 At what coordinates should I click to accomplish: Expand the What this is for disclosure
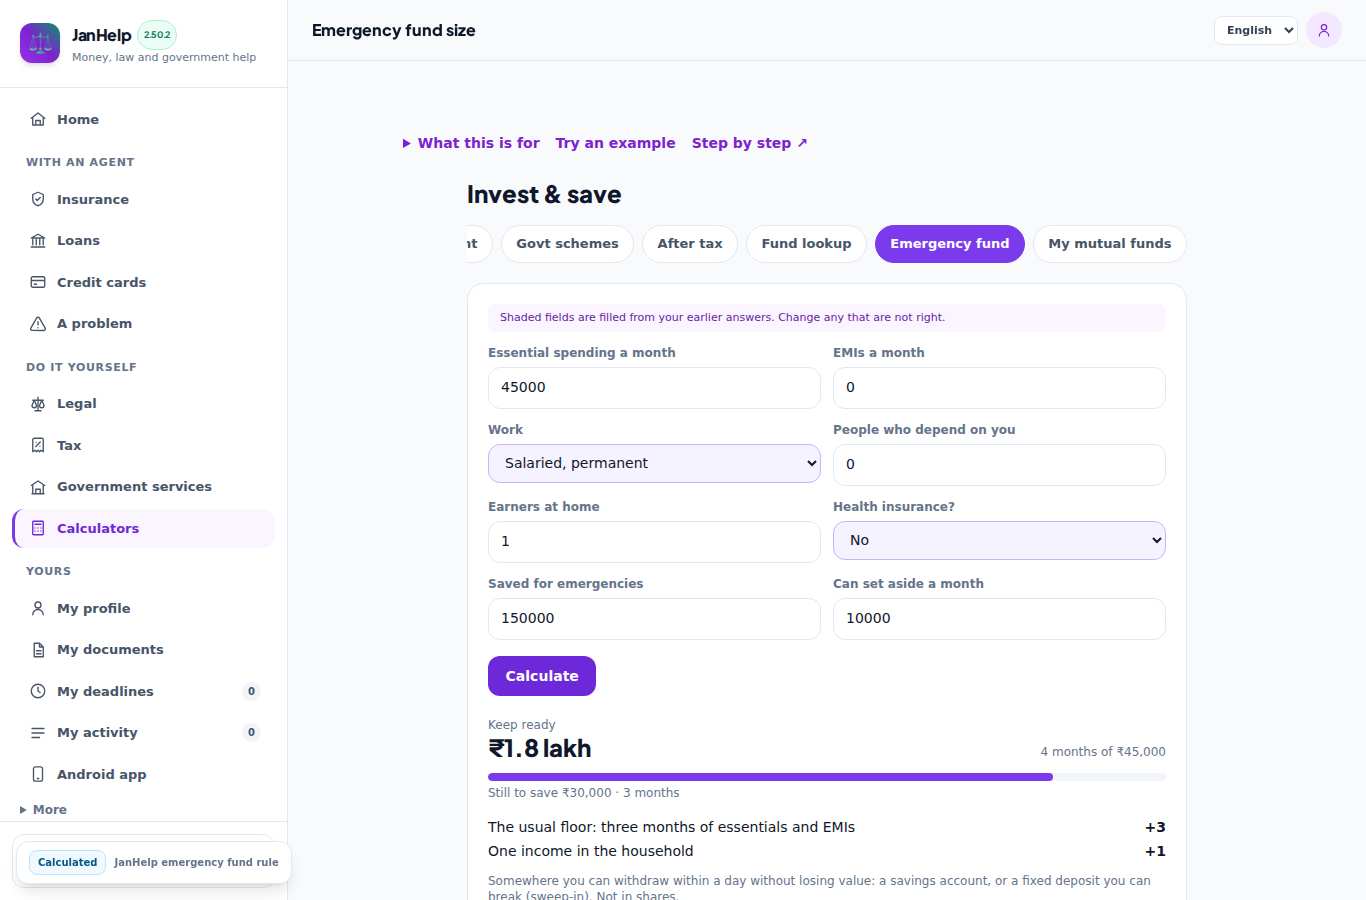(471, 143)
